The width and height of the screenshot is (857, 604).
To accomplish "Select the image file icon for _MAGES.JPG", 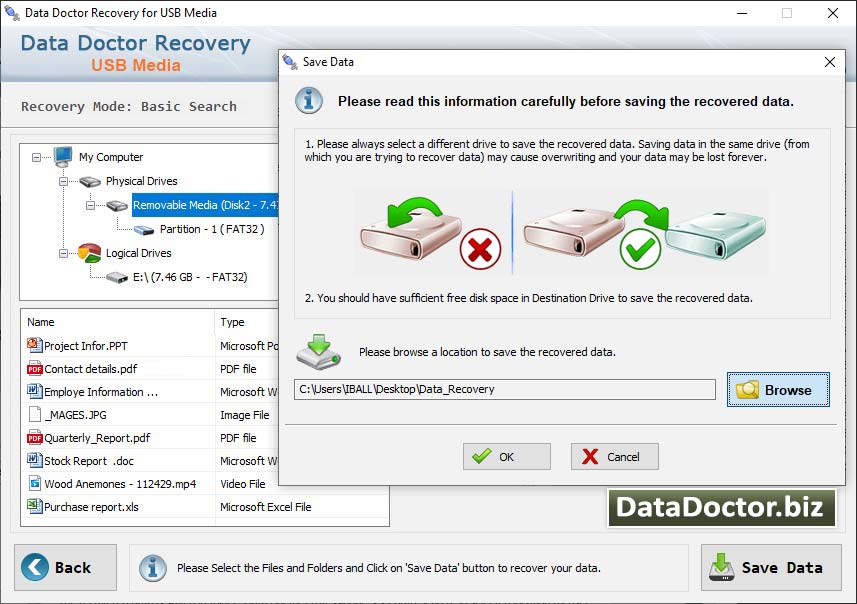I will coord(33,414).
